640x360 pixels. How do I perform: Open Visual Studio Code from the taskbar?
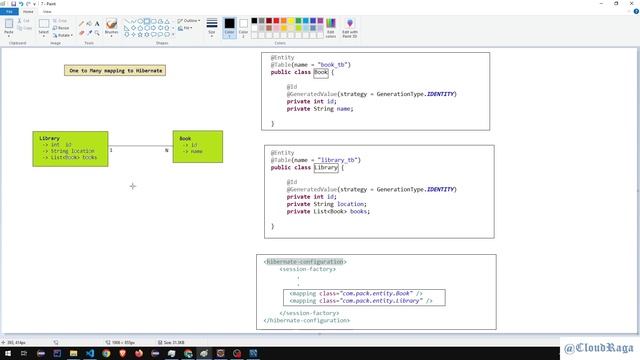point(90,353)
